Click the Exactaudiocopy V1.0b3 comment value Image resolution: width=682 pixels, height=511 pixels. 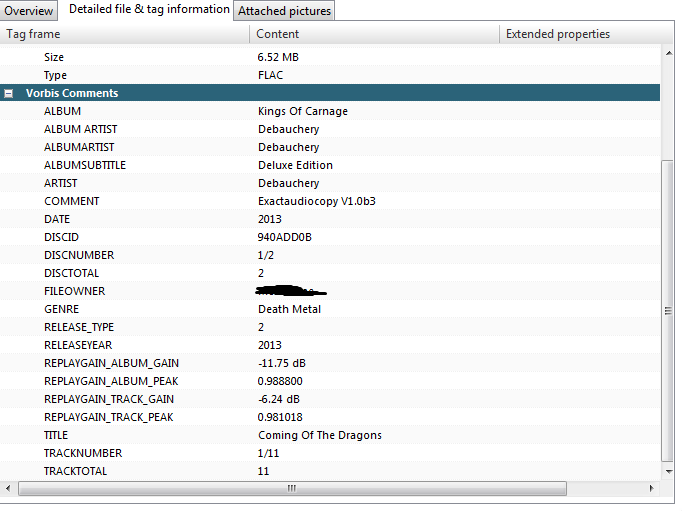pos(316,201)
